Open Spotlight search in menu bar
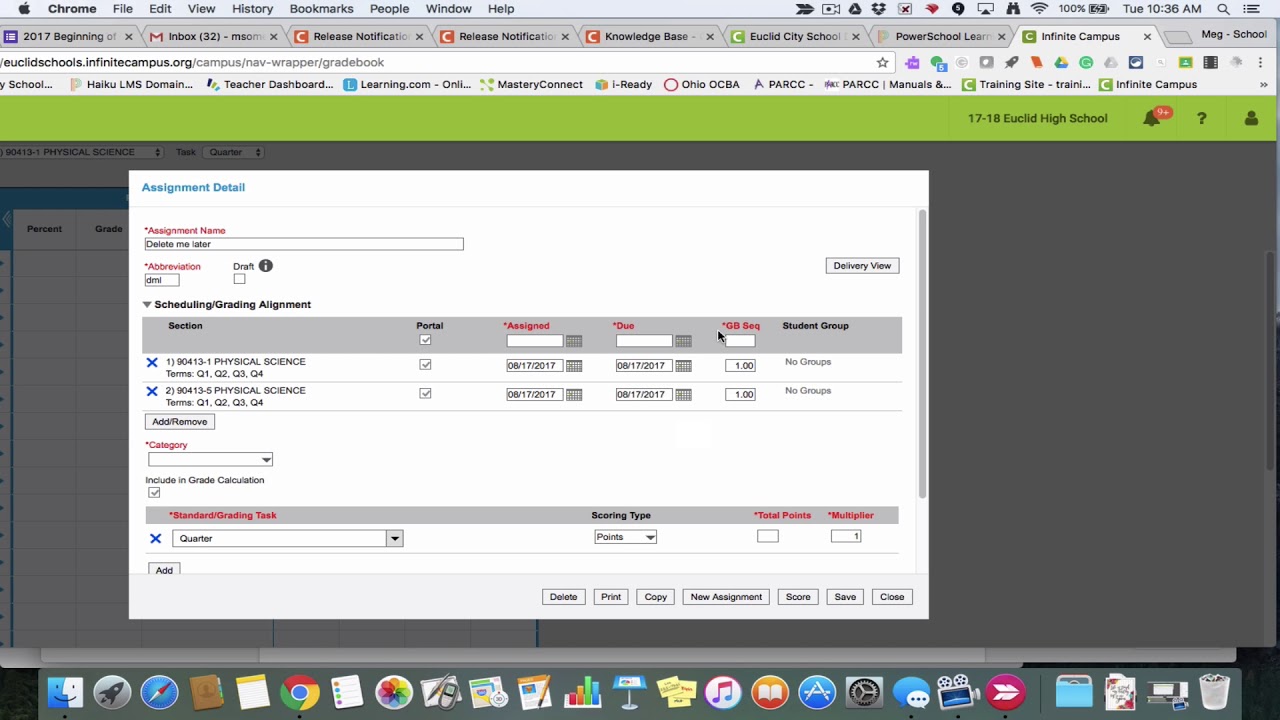Screen dimensions: 1280x720 tap(1222, 9)
